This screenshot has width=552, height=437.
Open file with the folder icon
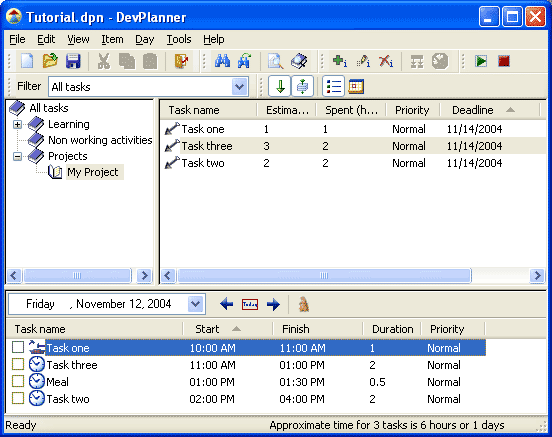[x=50, y=61]
